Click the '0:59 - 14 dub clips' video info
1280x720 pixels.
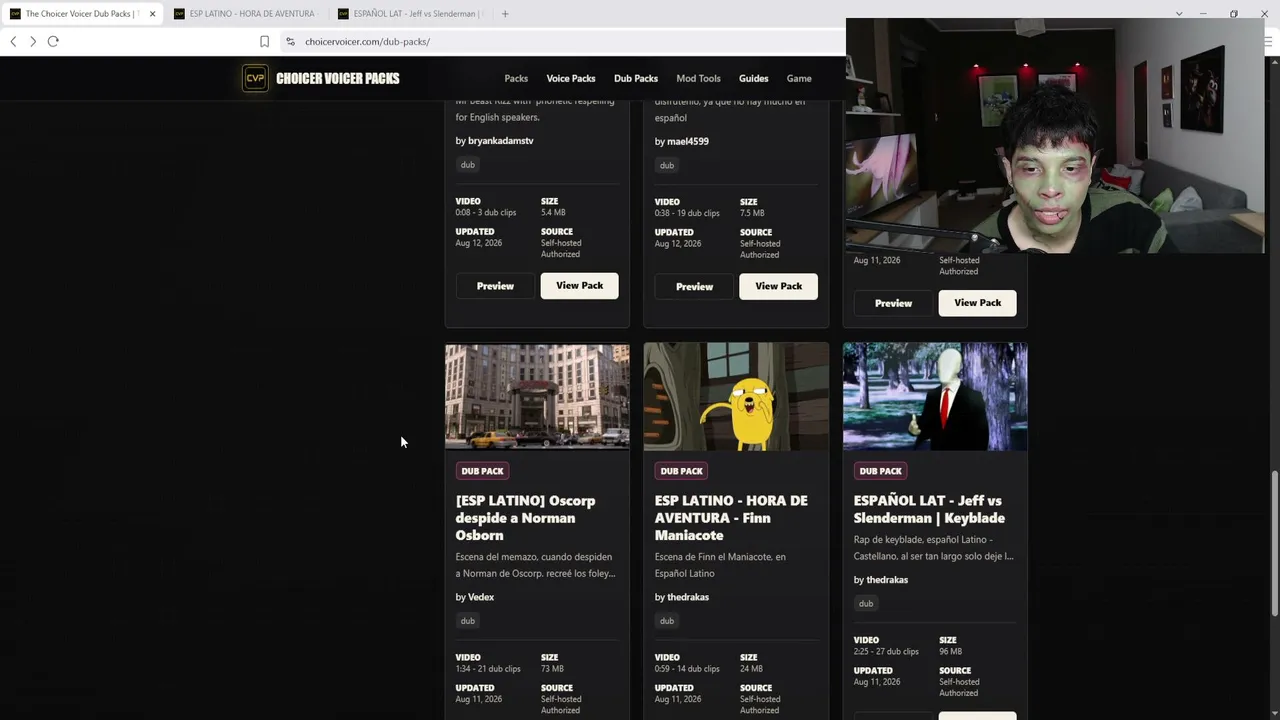(687, 669)
